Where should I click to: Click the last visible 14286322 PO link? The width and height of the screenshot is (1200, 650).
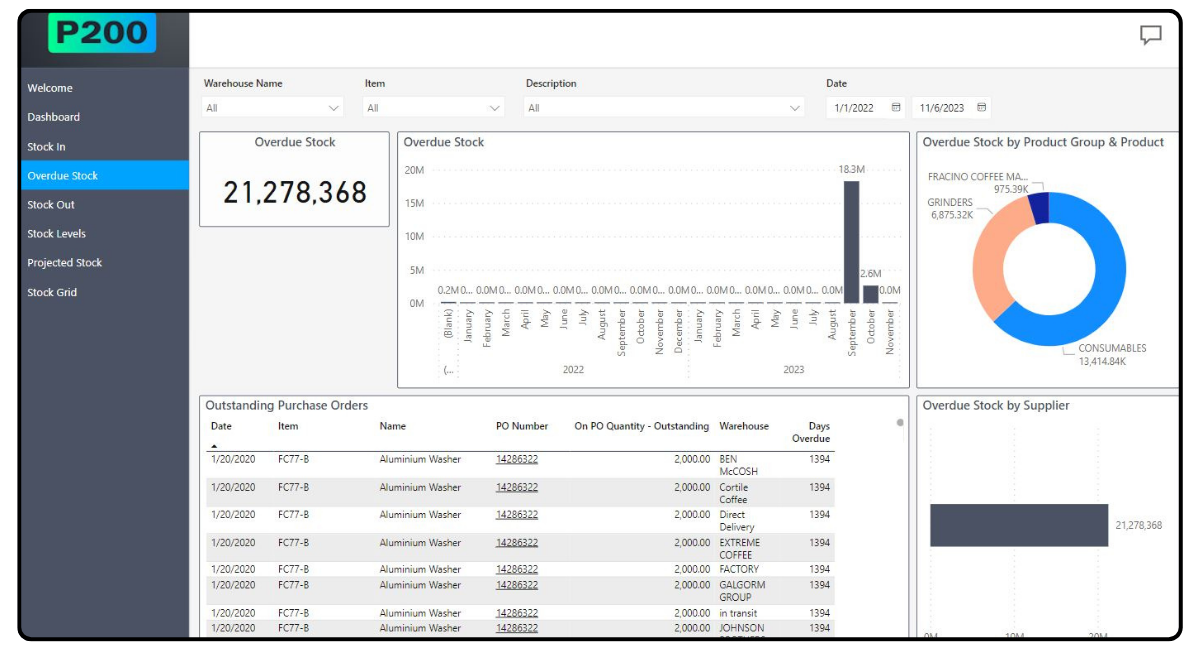[x=516, y=628]
